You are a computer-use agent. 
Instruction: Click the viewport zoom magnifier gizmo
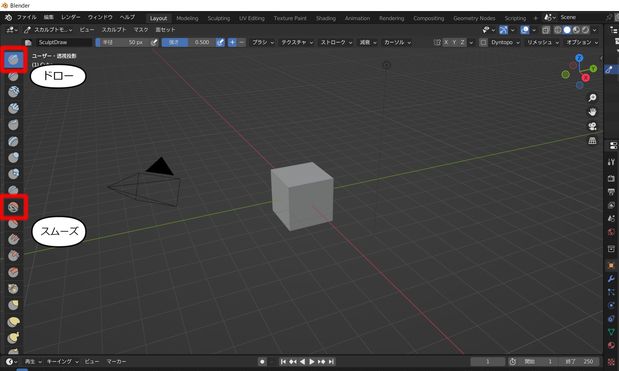click(x=592, y=97)
